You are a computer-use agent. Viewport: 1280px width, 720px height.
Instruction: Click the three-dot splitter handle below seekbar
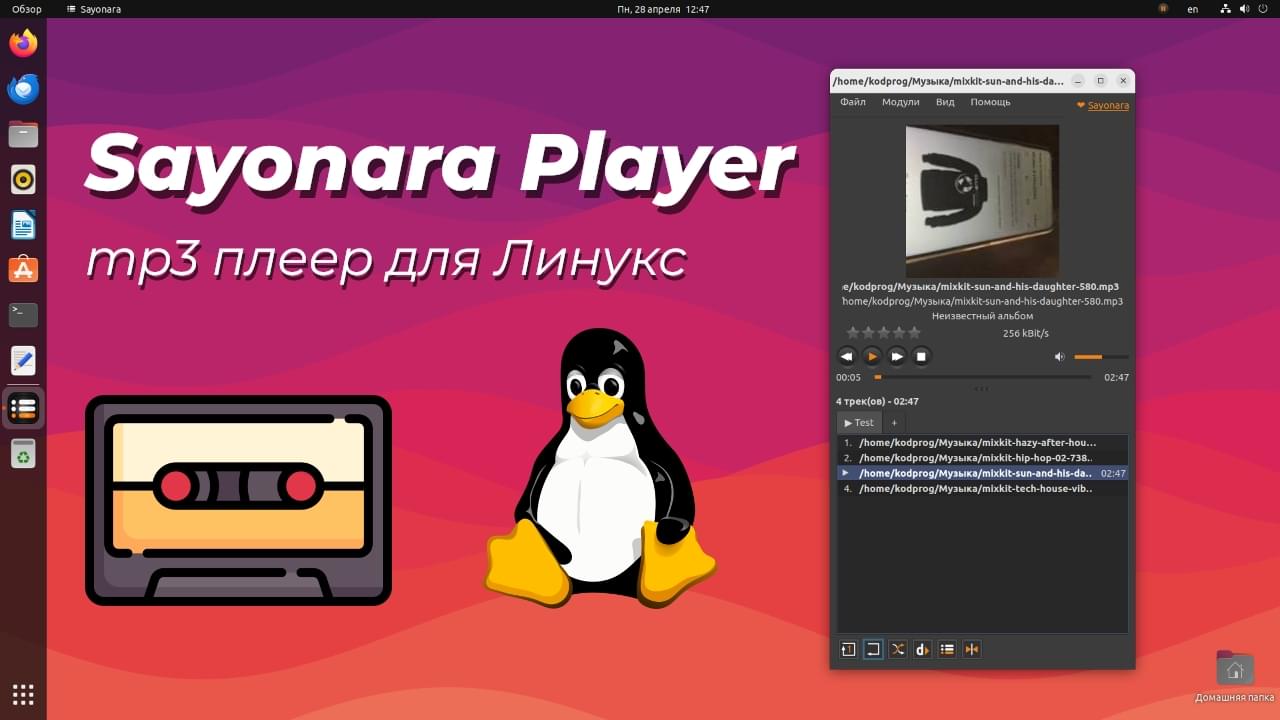click(981, 388)
